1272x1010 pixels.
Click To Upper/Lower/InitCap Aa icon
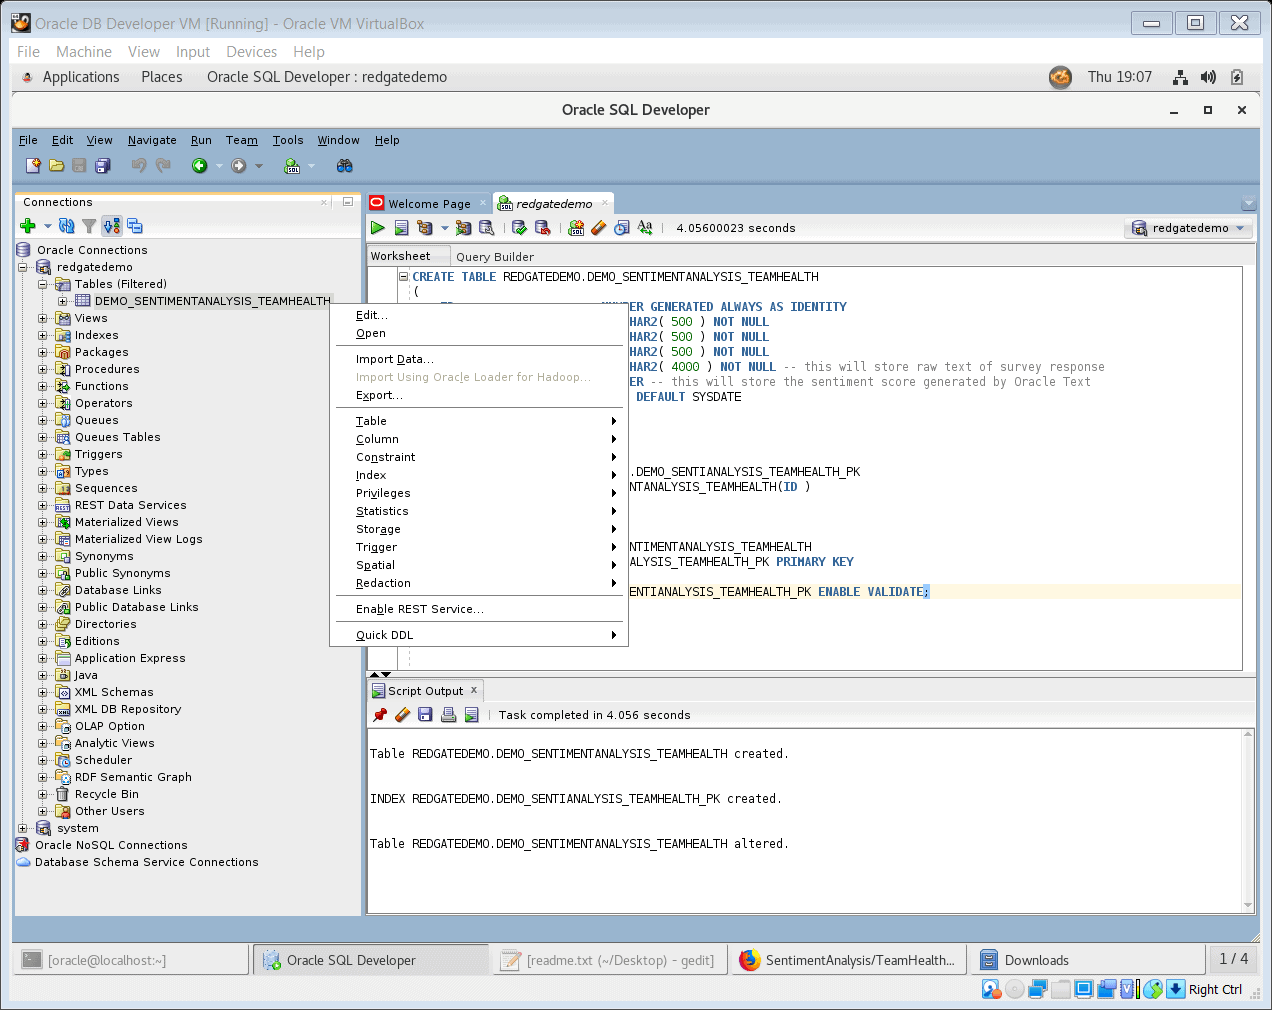pos(645,228)
